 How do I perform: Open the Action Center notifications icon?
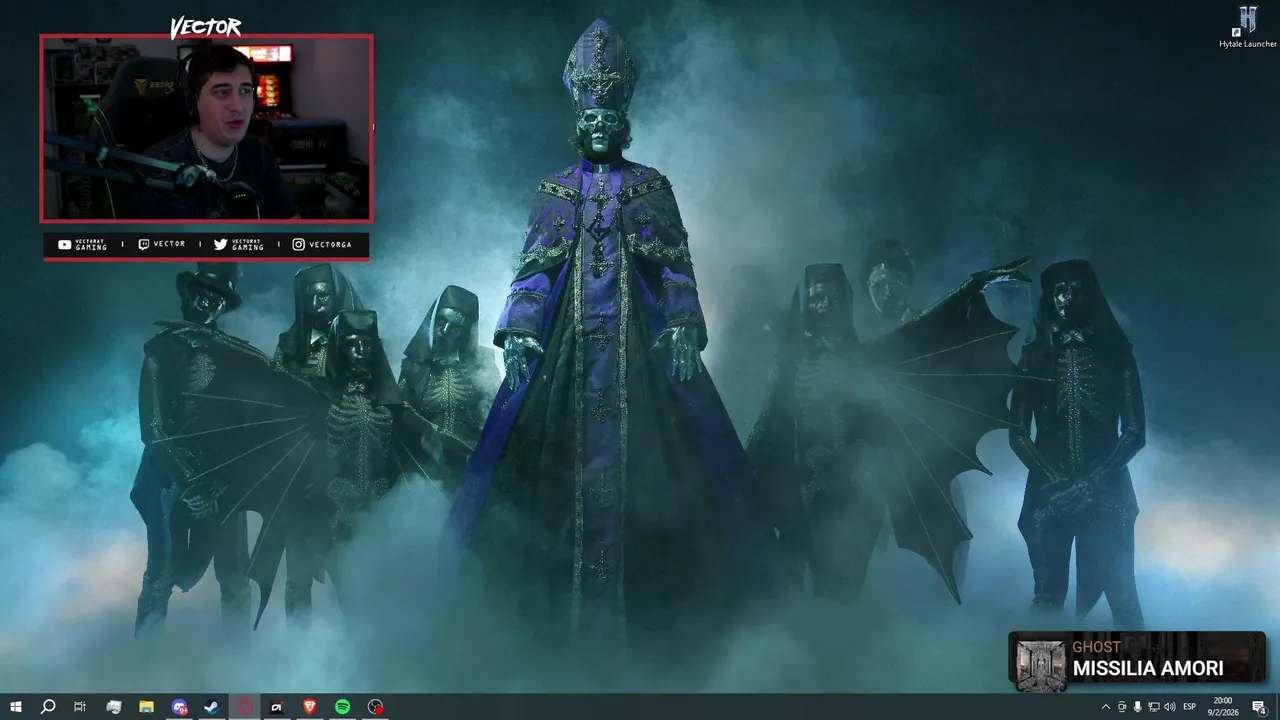[1260, 707]
